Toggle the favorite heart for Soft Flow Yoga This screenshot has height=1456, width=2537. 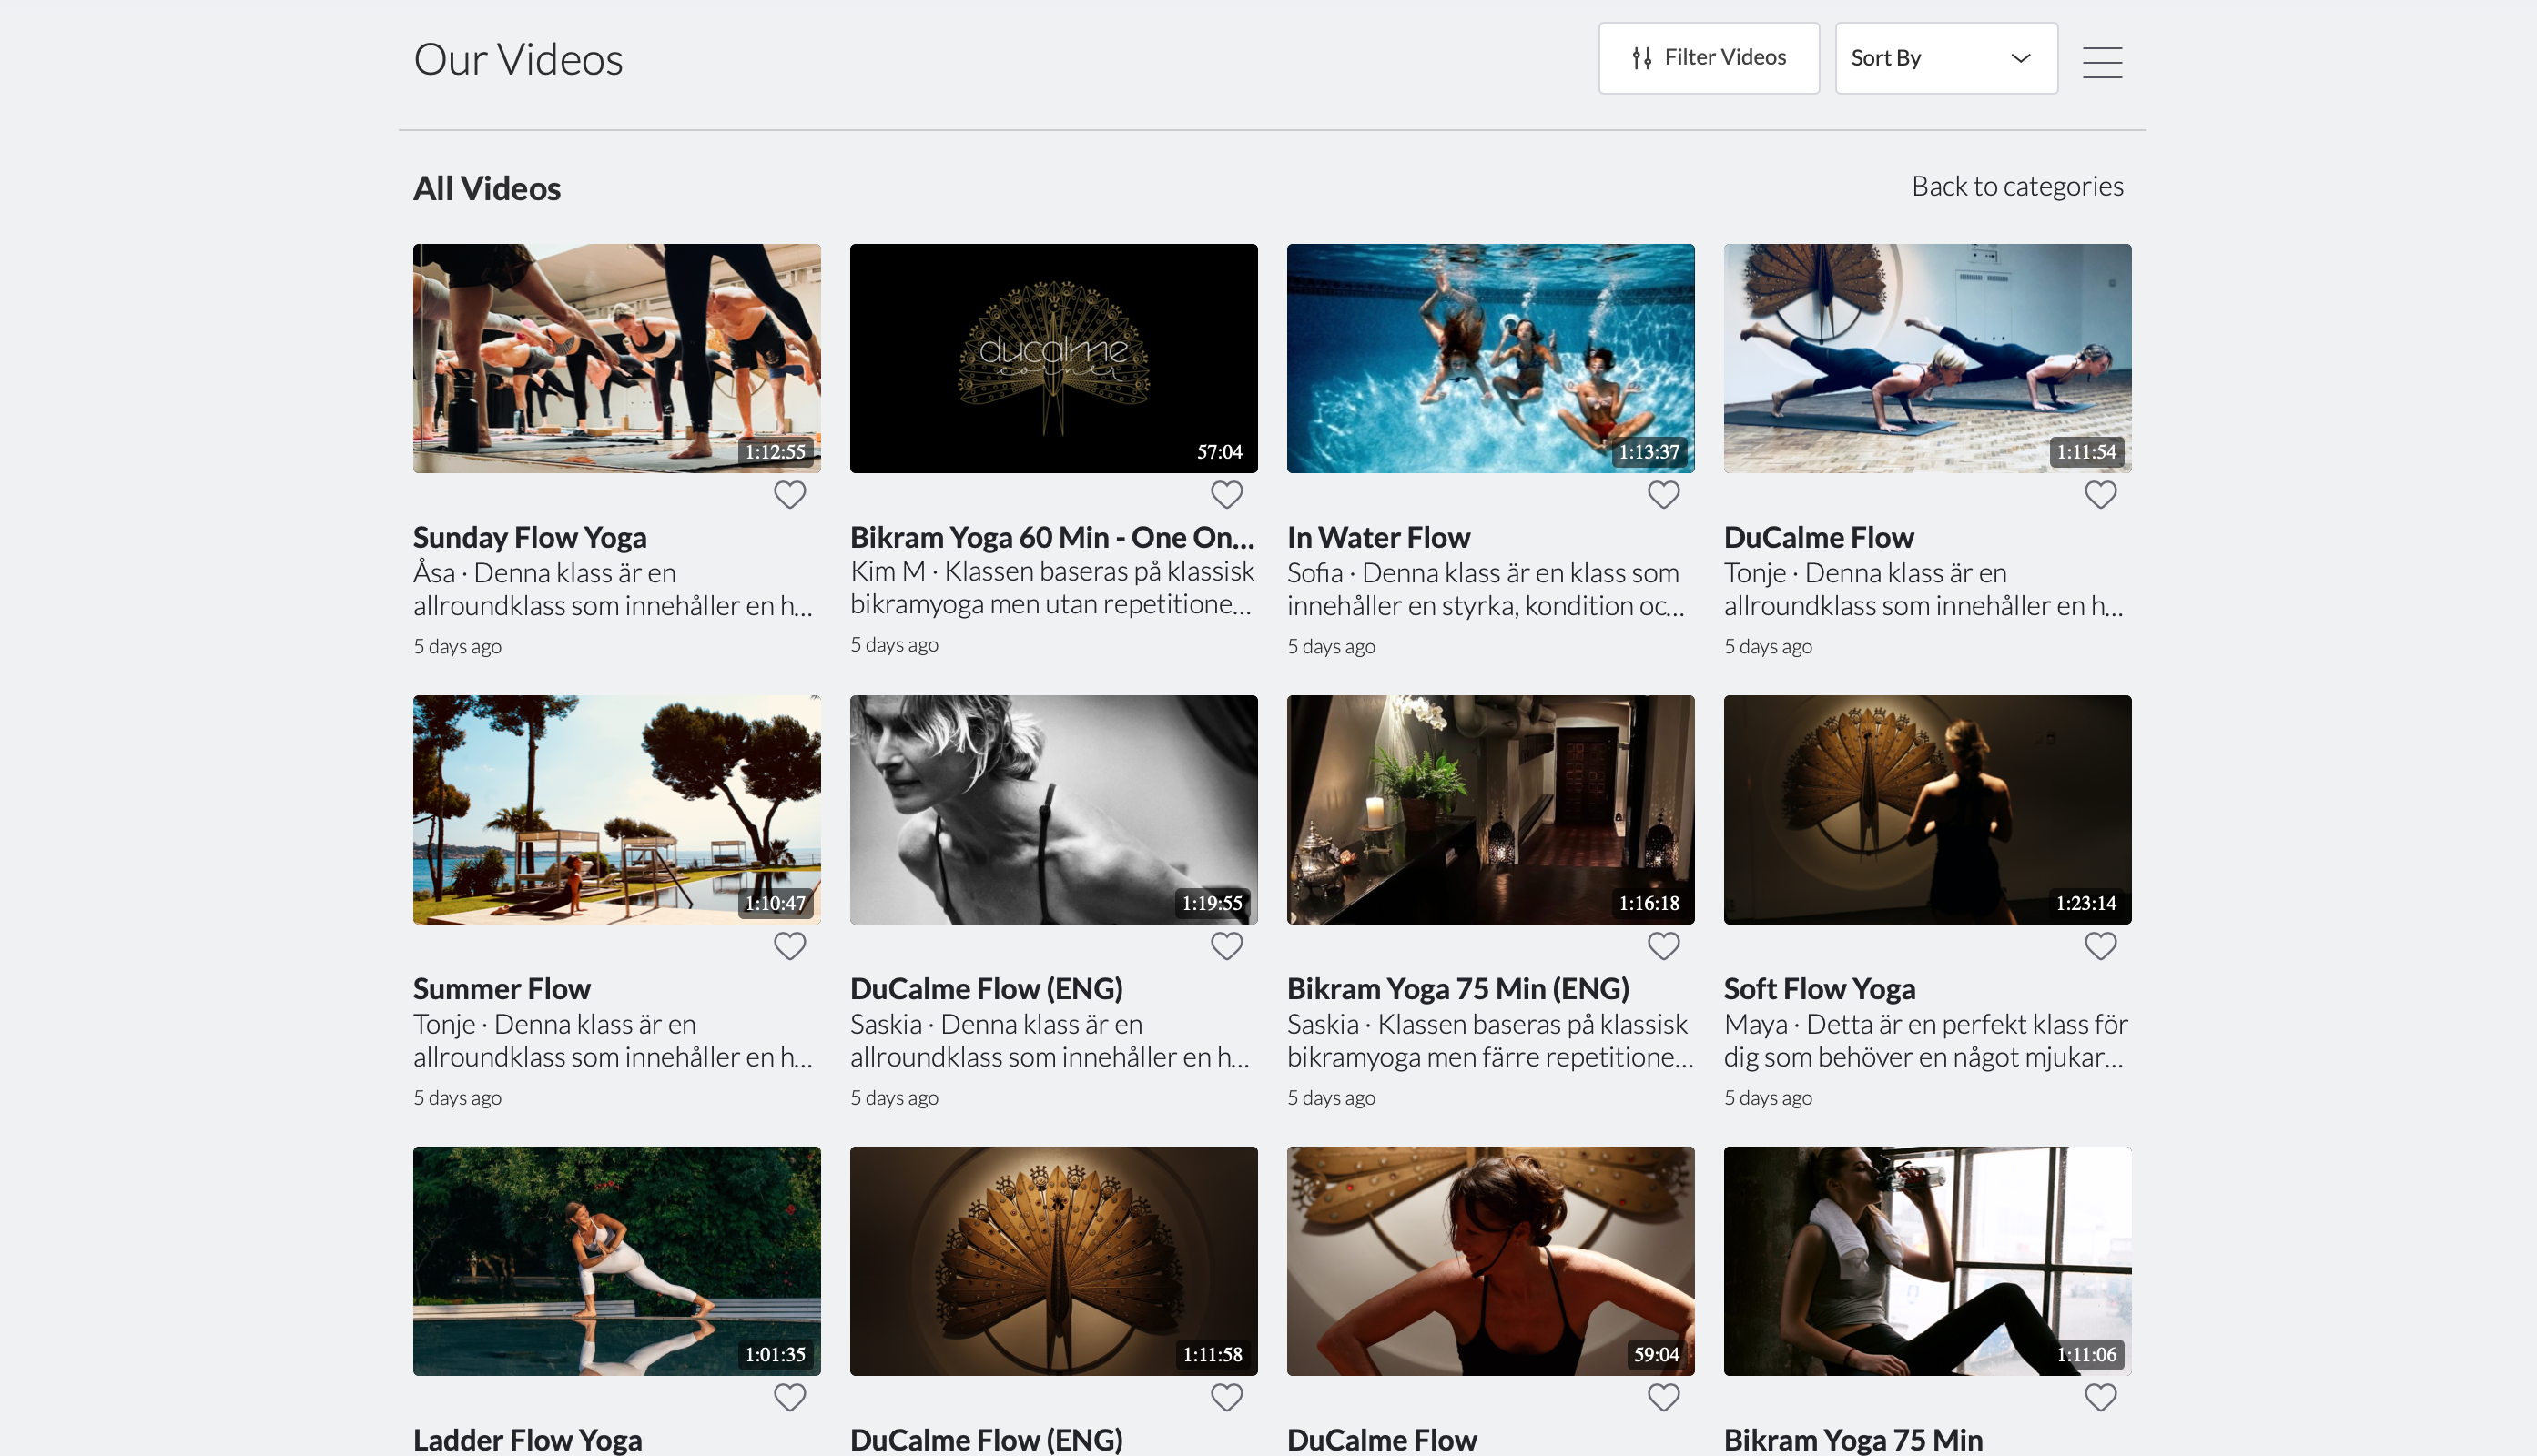tap(2100, 945)
